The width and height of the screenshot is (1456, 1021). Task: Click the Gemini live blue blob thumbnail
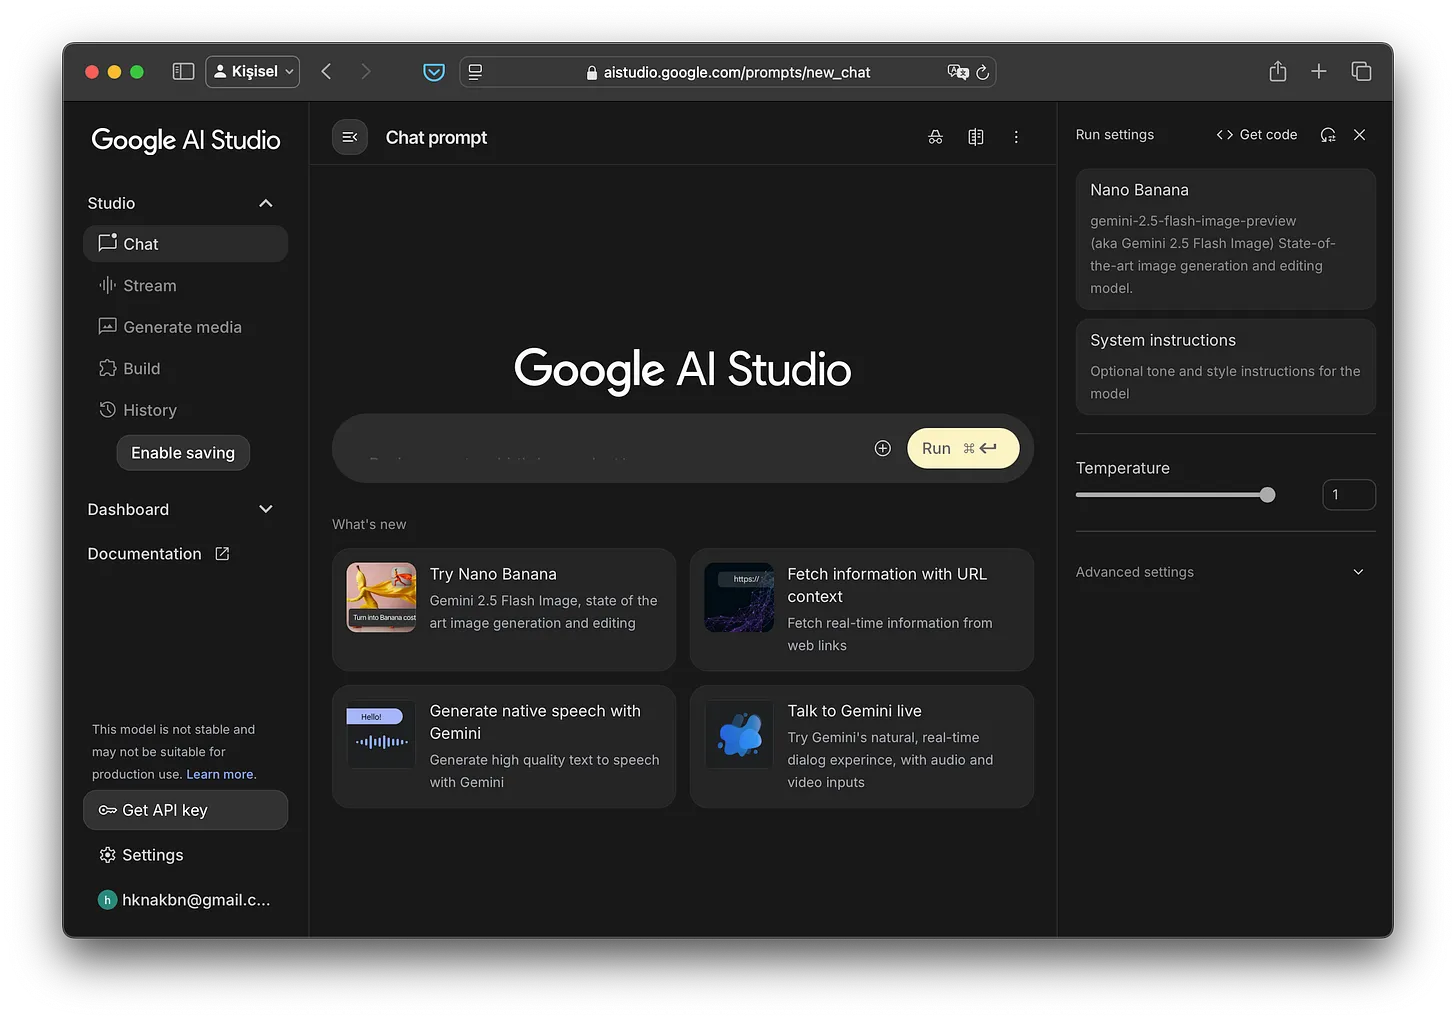pos(739,734)
